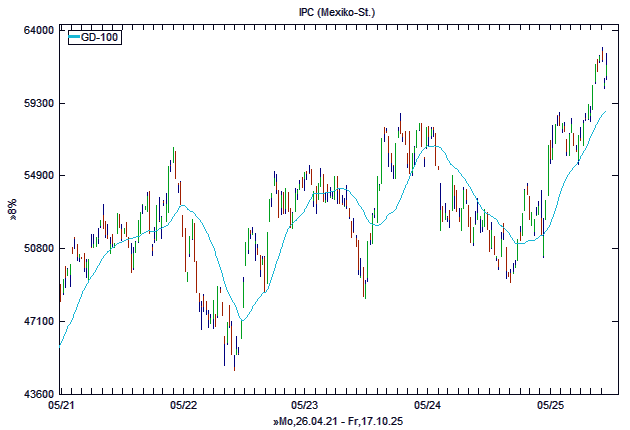630x430 pixels.
Task: Click the »8% y-axis label
Action: [12, 210]
